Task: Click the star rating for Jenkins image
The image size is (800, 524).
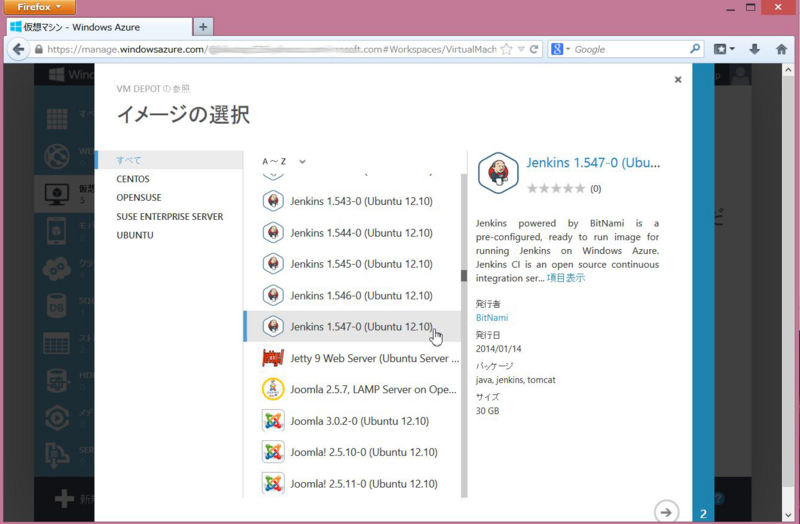Action: pos(556,189)
